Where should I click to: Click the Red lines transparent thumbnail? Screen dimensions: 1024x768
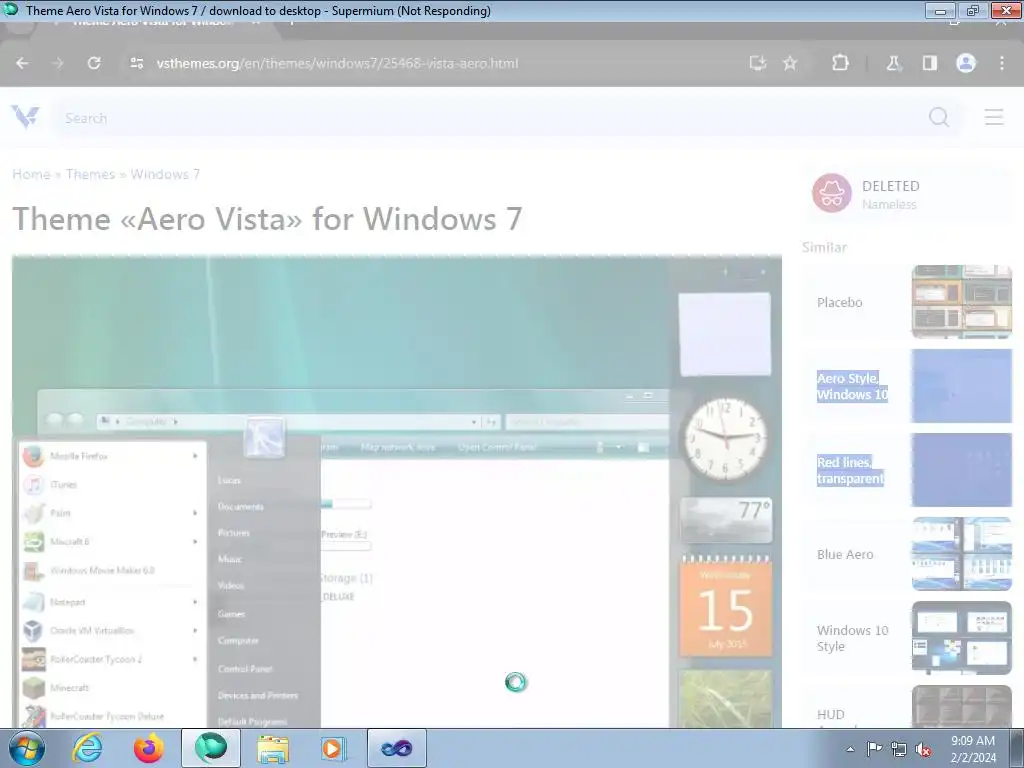961,470
